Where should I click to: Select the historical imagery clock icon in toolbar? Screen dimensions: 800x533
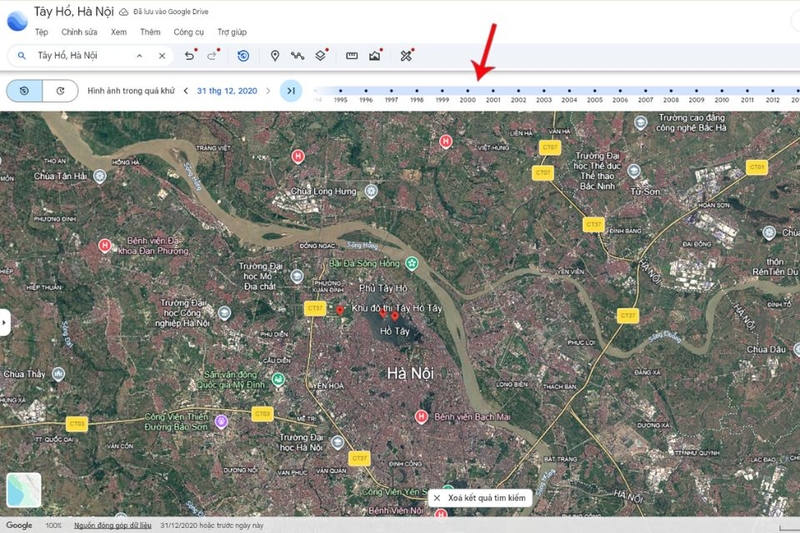(x=243, y=56)
